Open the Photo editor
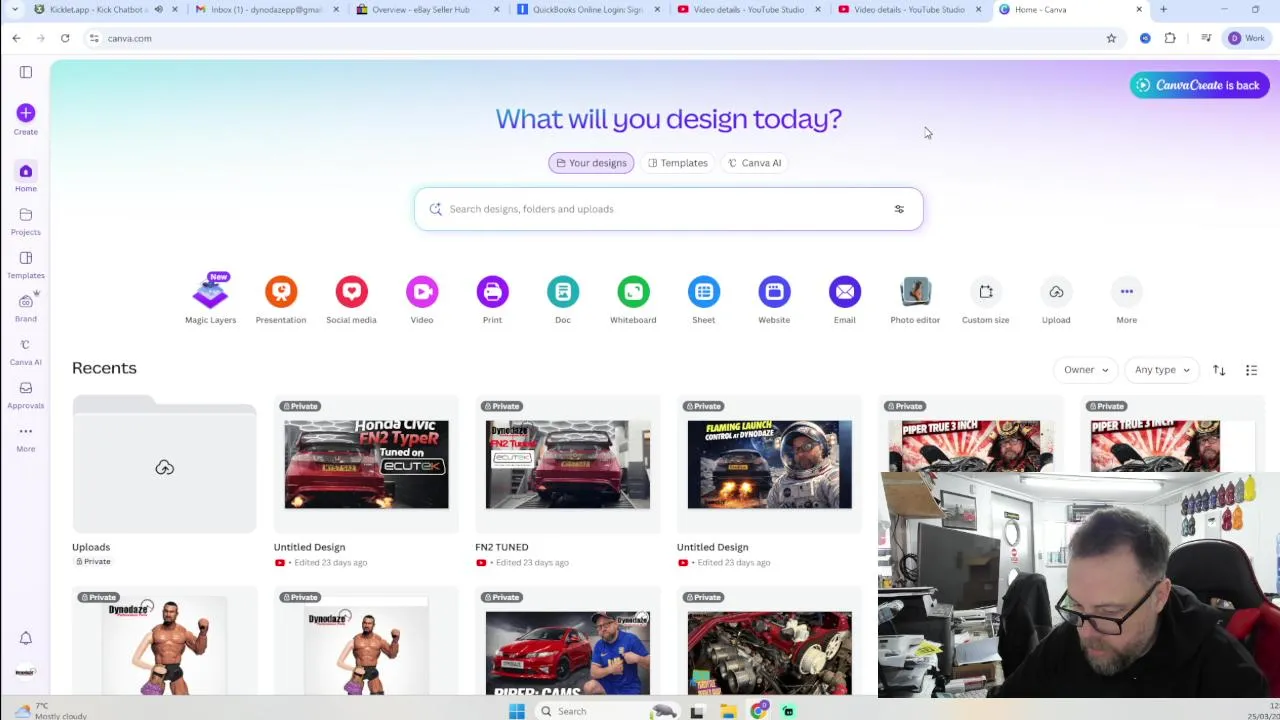This screenshot has height=720, width=1280. point(915,299)
